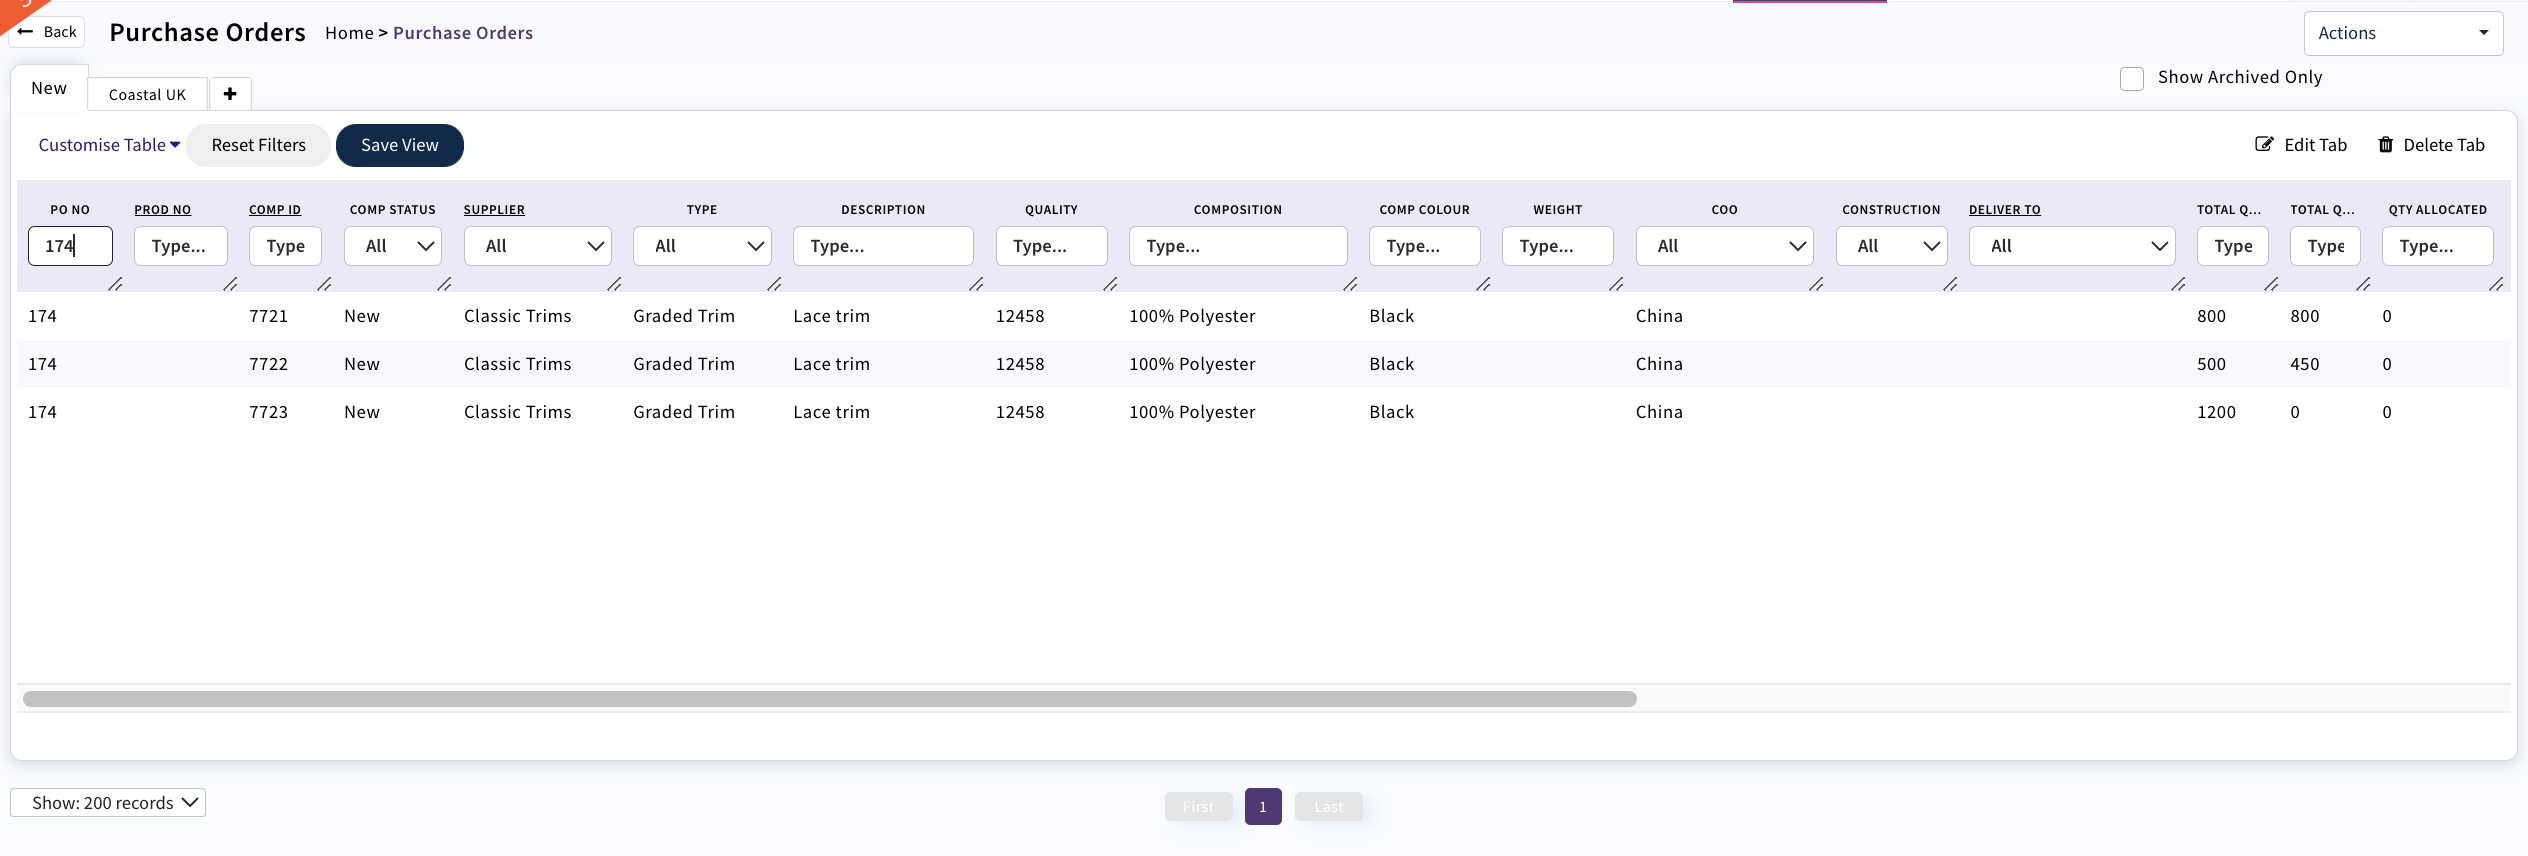The image size is (2528, 856).
Task: Click the Edit Tab pencil icon
Action: click(x=2264, y=145)
